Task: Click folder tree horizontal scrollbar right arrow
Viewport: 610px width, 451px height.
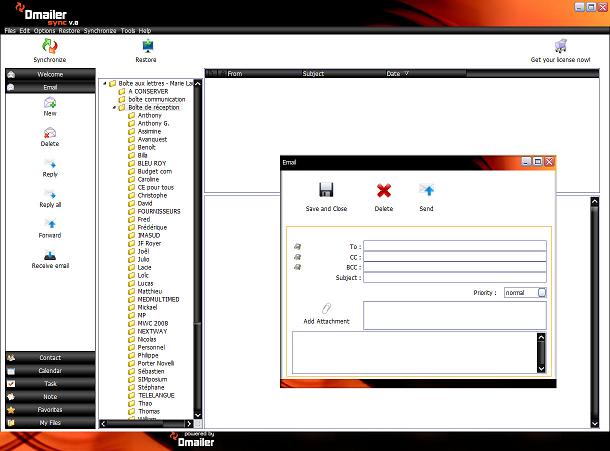Action: point(189,424)
